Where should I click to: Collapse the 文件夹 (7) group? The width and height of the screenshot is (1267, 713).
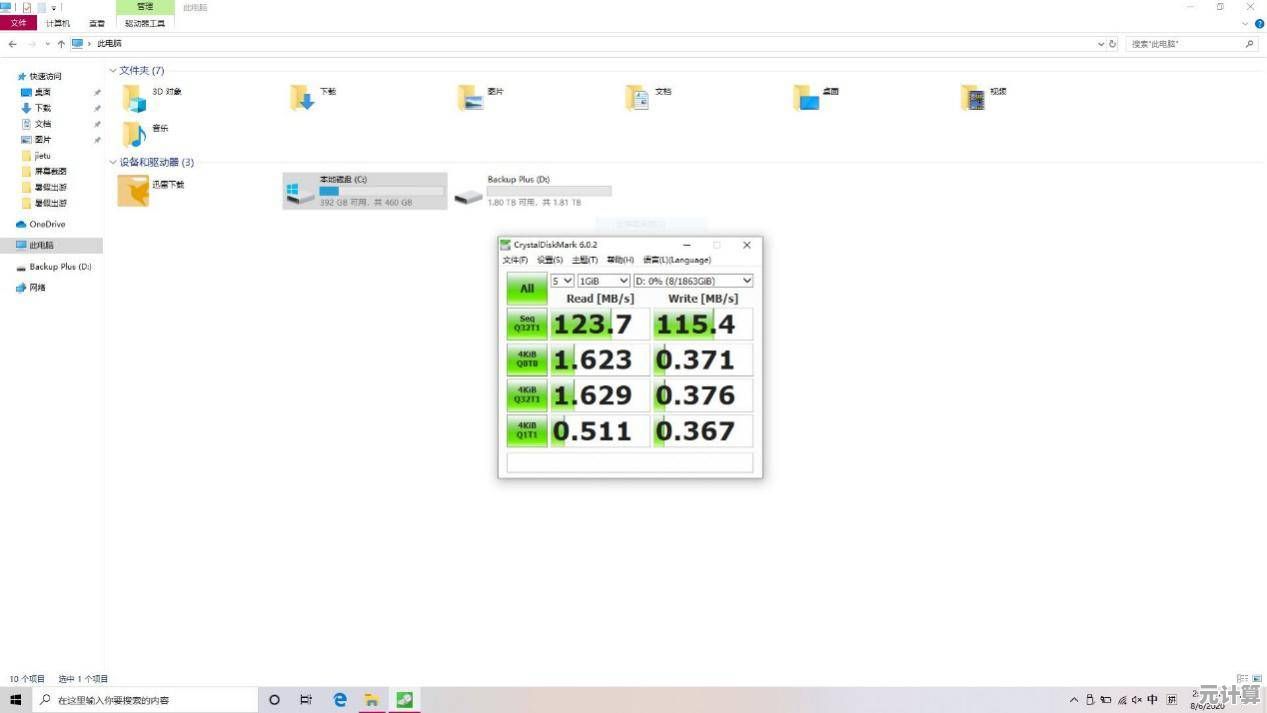pyautogui.click(x=113, y=71)
